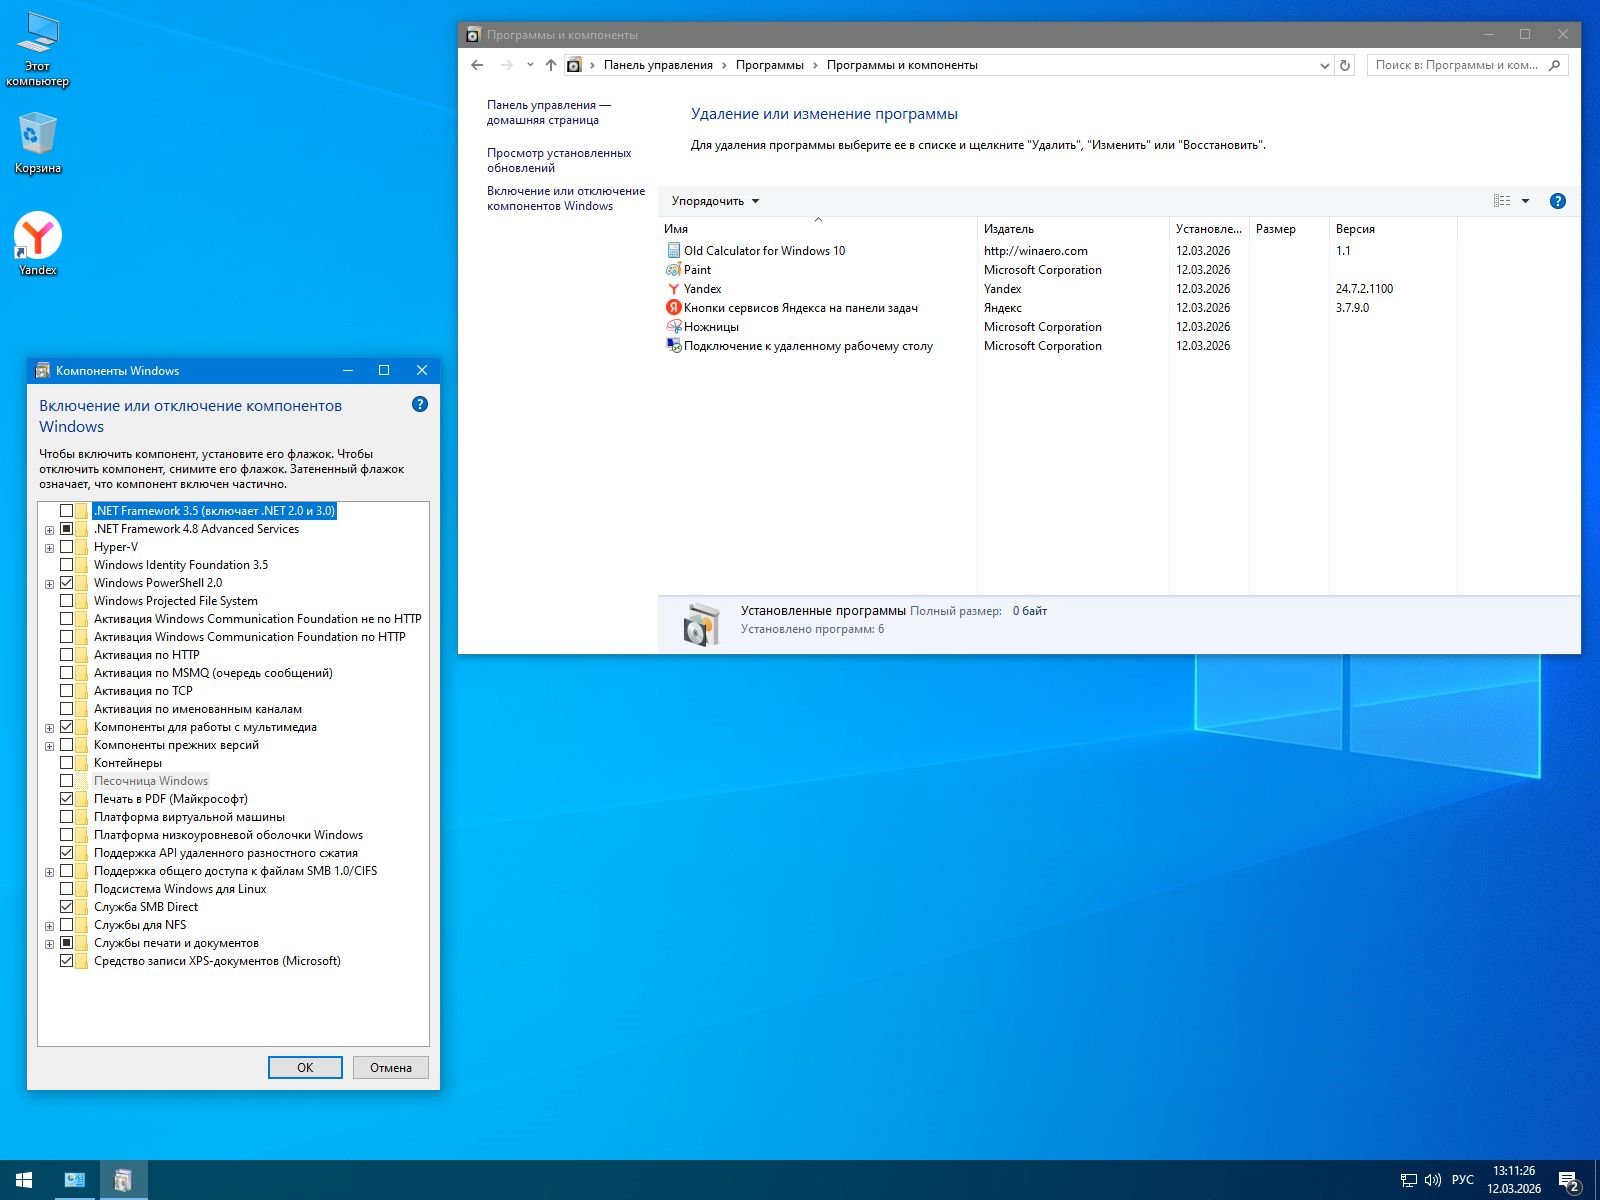Click the up-arrow navigation icon
The image size is (1600, 1200).
[550, 65]
